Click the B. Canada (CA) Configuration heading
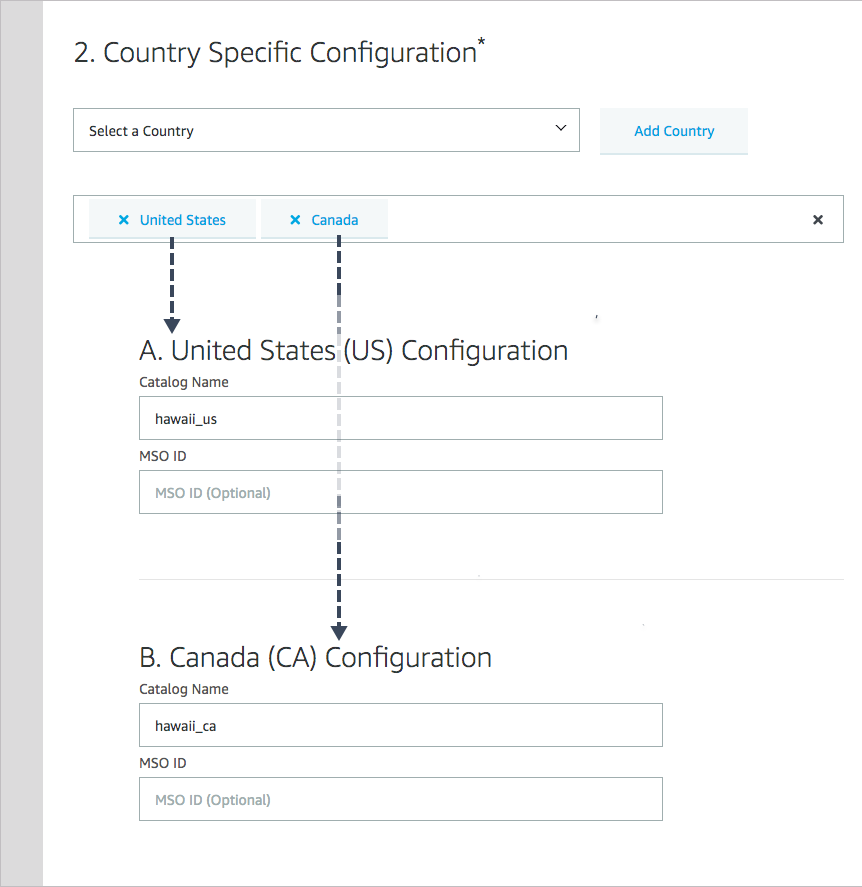 pyautogui.click(x=316, y=658)
